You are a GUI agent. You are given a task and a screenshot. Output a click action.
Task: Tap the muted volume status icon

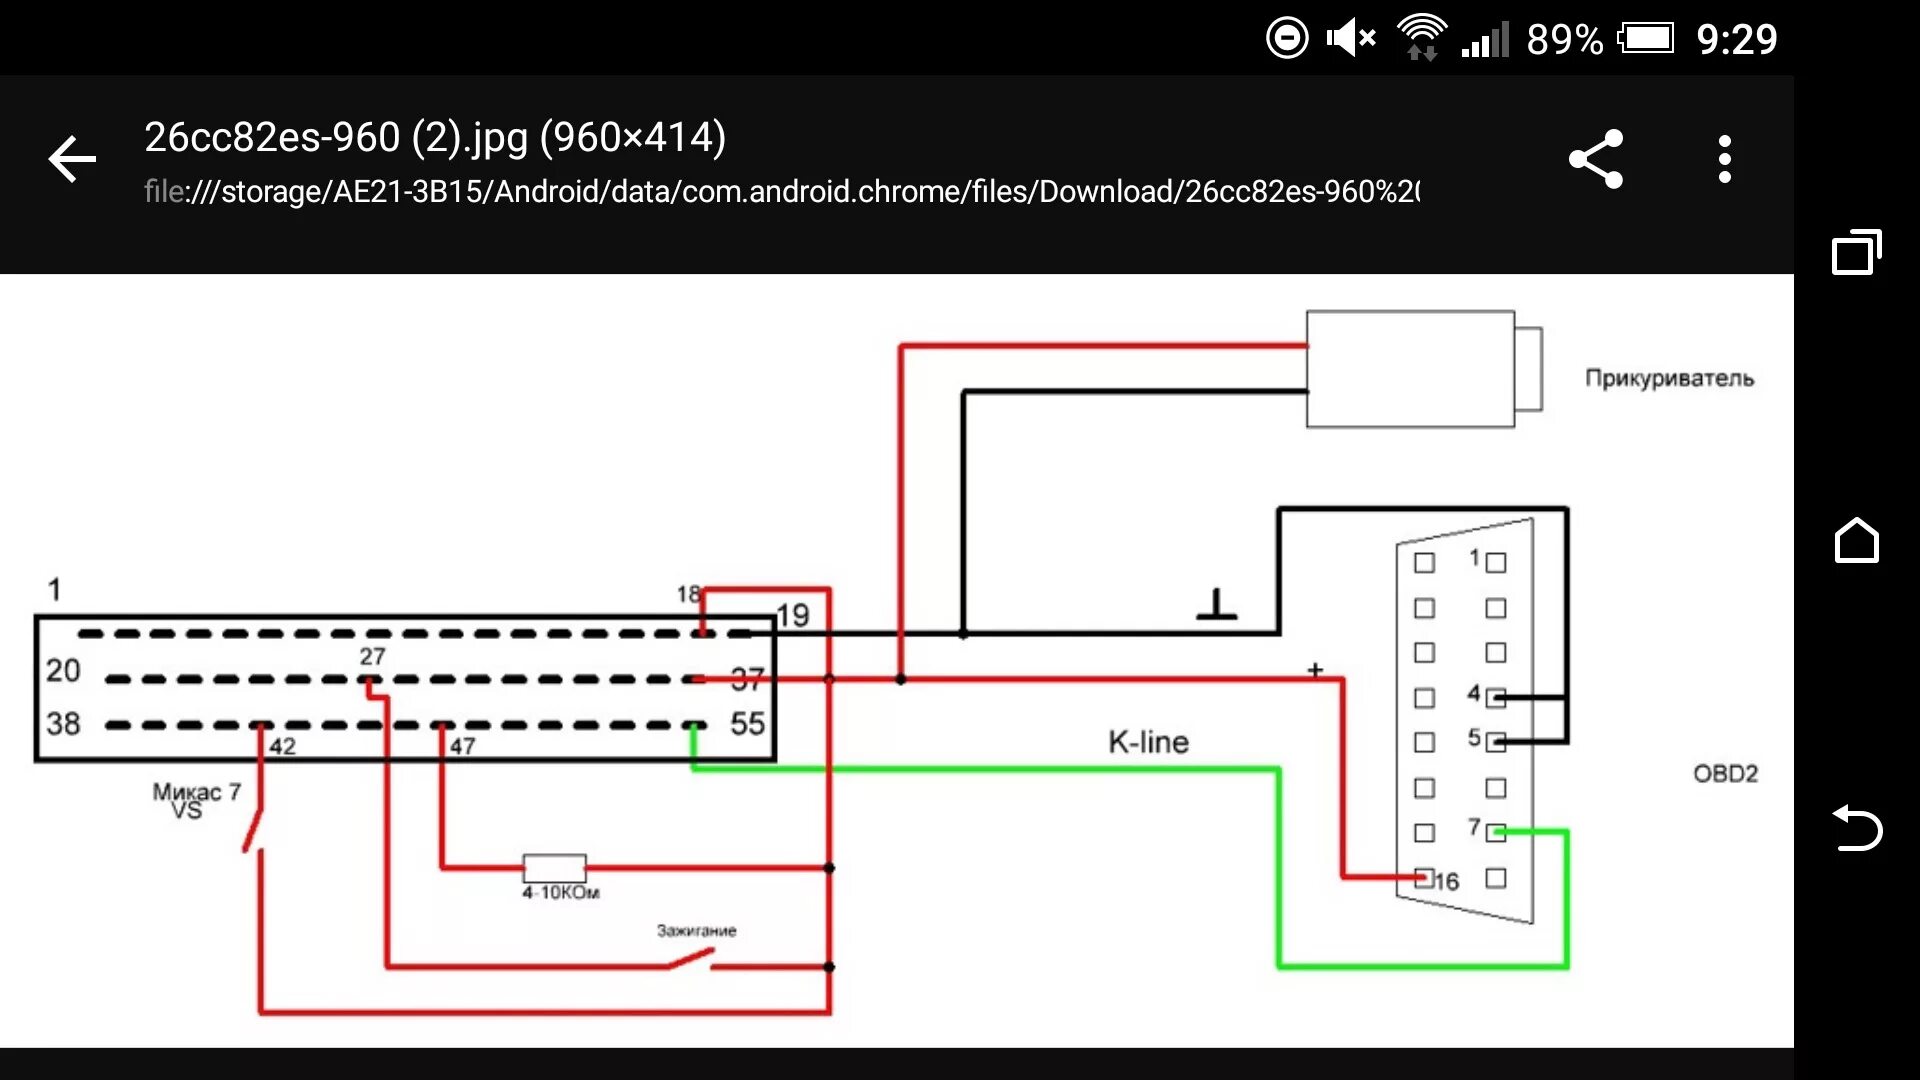click(x=1350, y=39)
